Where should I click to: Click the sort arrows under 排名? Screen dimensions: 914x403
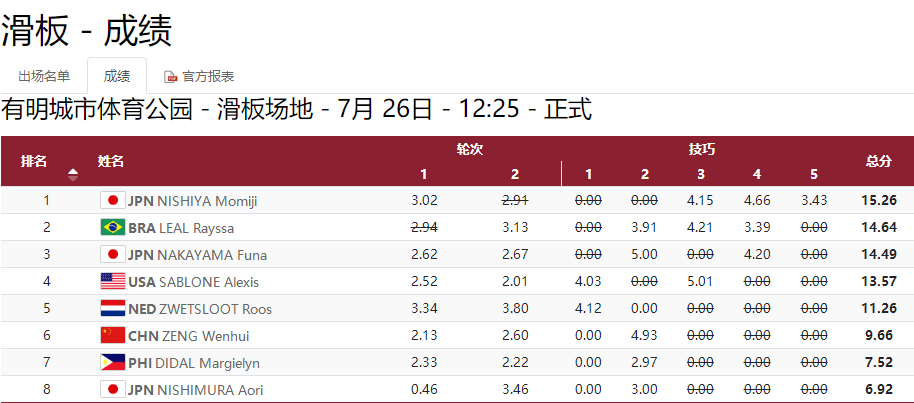73,174
